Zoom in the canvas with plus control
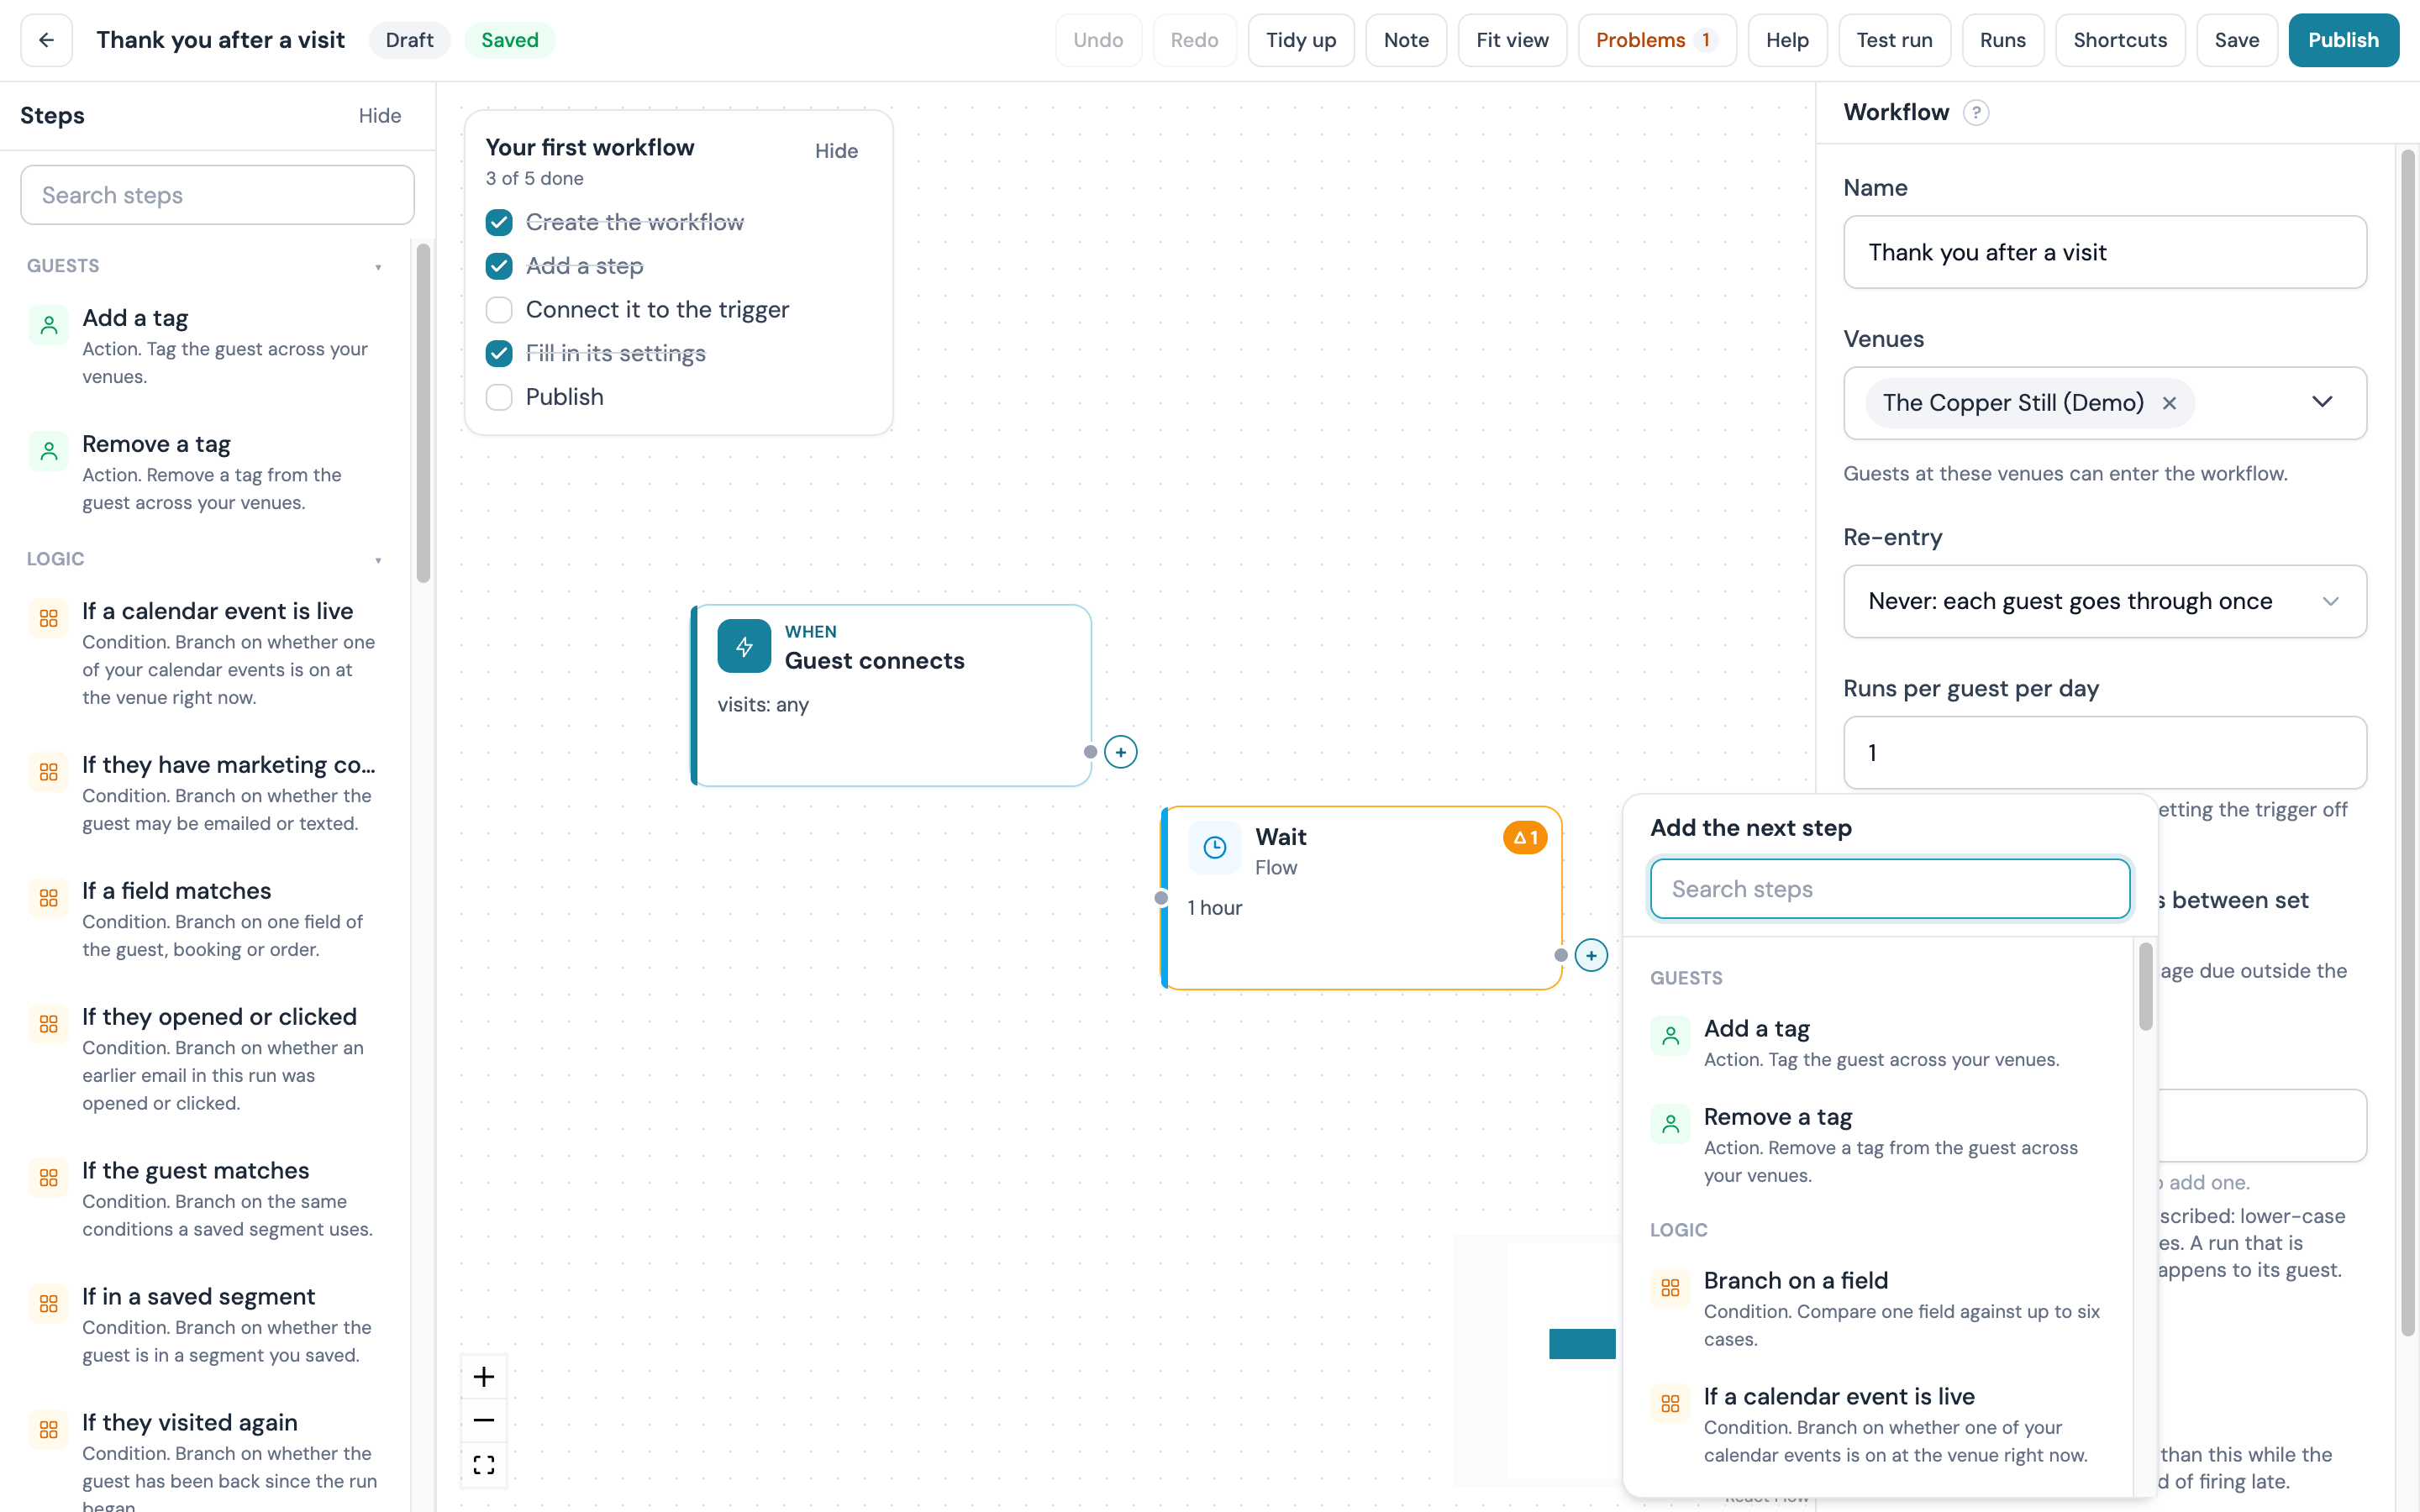This screenshot has height=1512, width=2420. (484, 1377)
